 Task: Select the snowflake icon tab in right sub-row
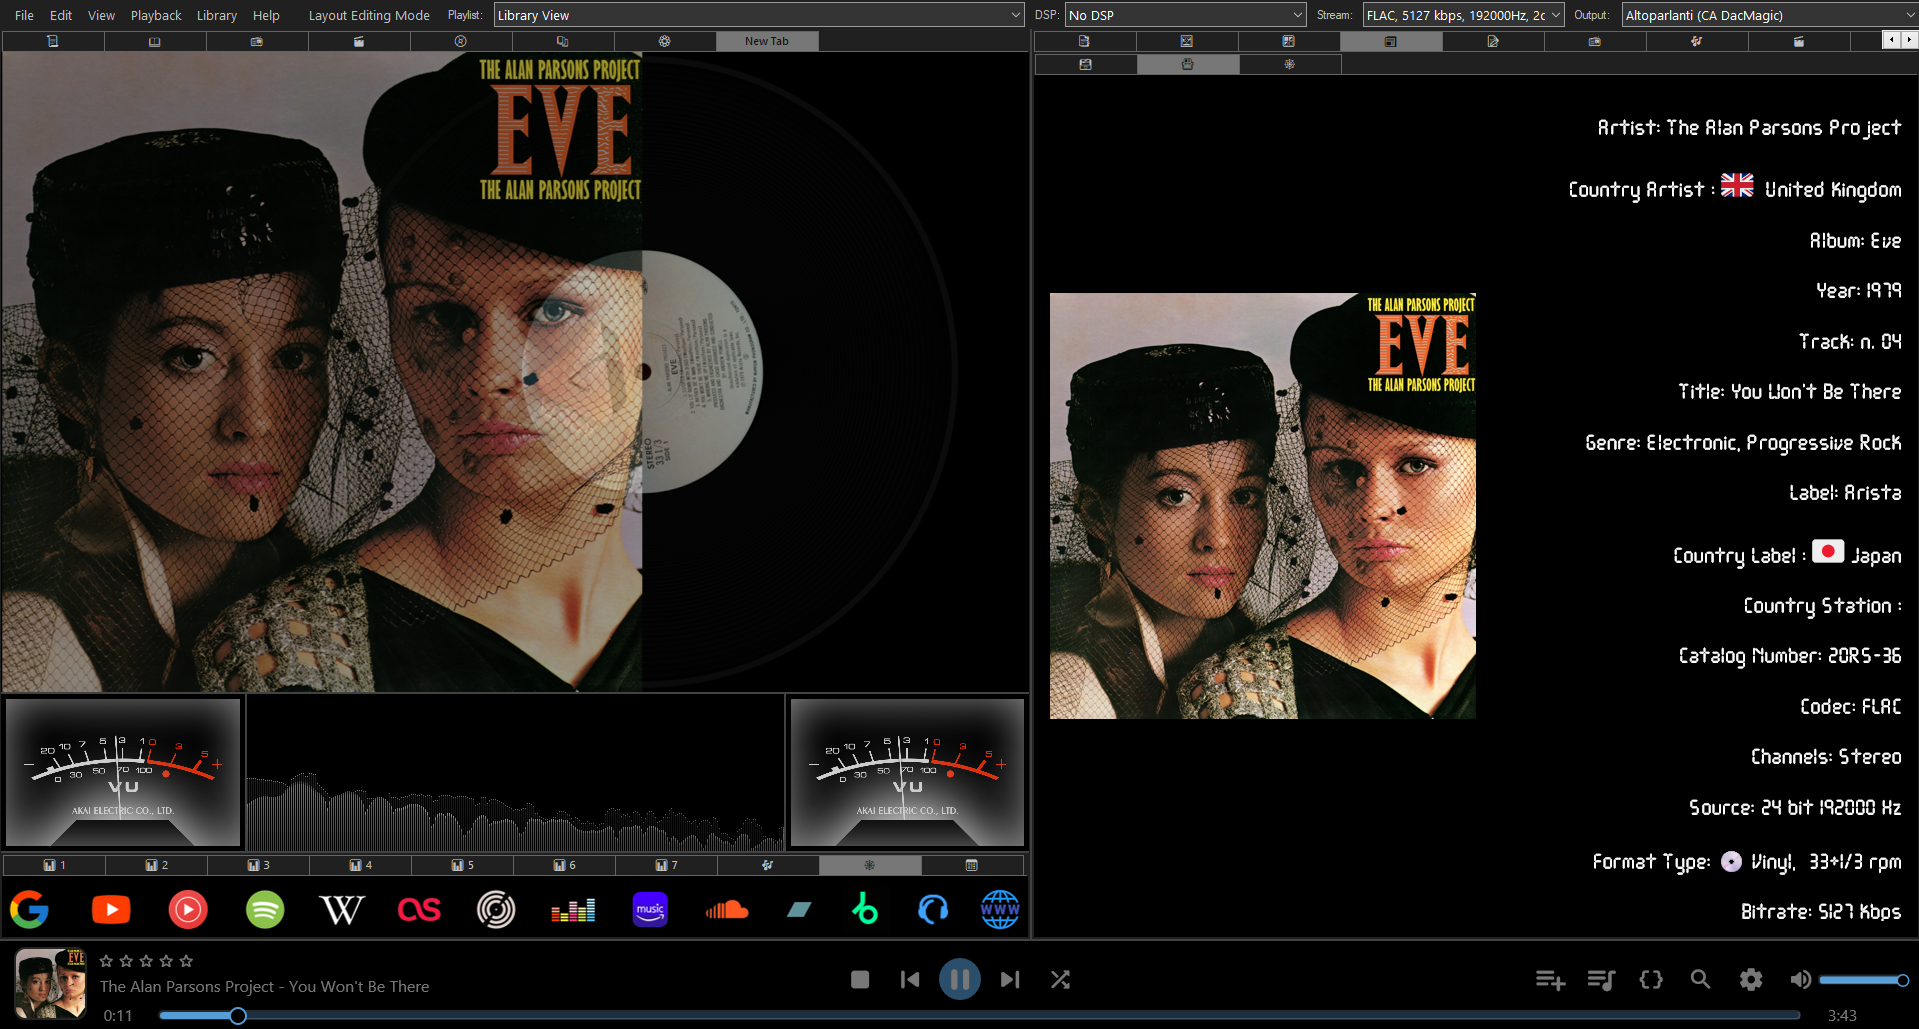pyautogui.click(x=1290, y=64)
